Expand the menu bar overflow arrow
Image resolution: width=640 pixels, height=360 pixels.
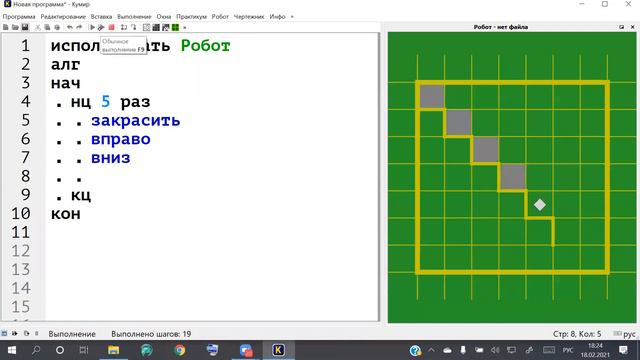coord(292,17)
